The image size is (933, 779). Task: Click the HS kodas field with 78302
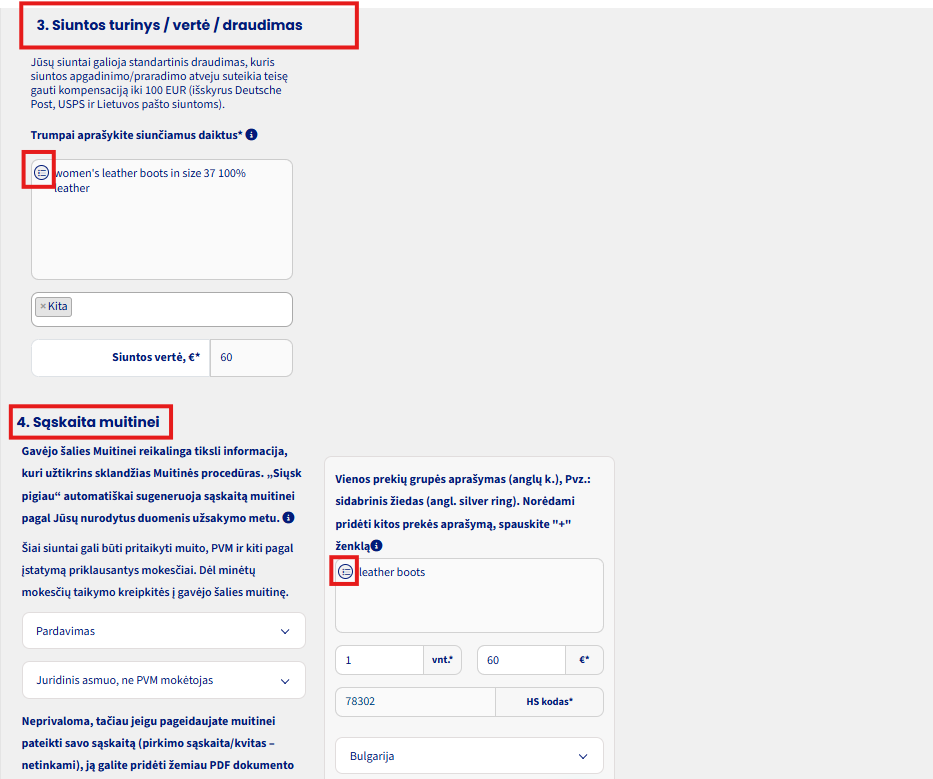click(x=415, y=702)
